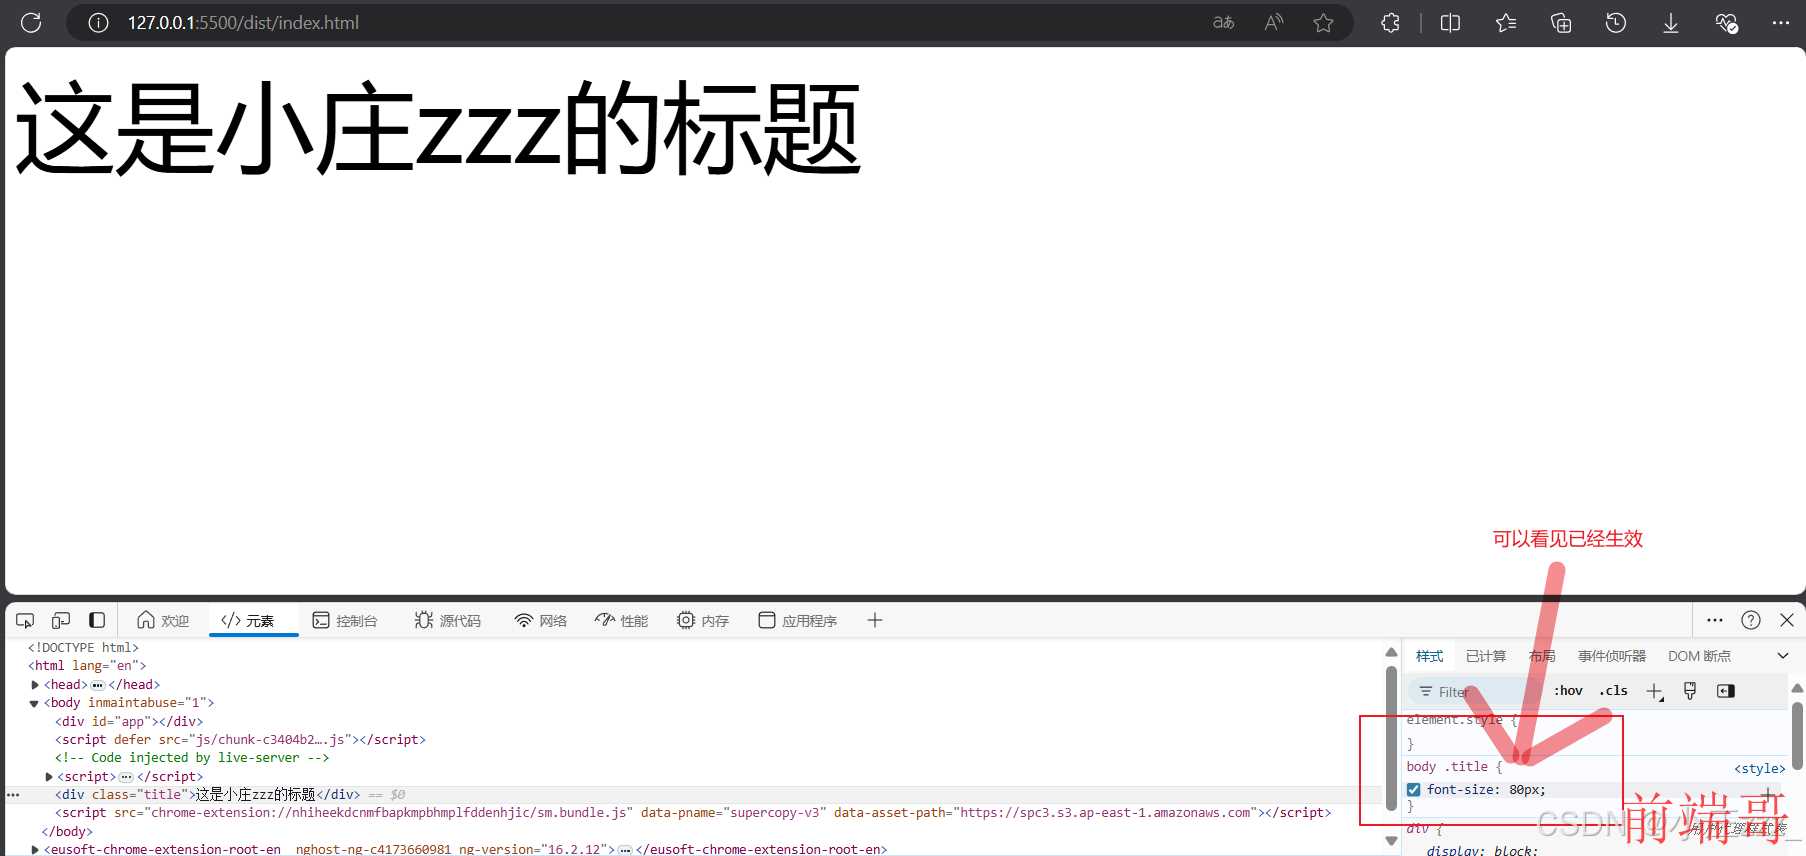
Task: Open the 应用程序 Application tab
Action: coord(798,620)
